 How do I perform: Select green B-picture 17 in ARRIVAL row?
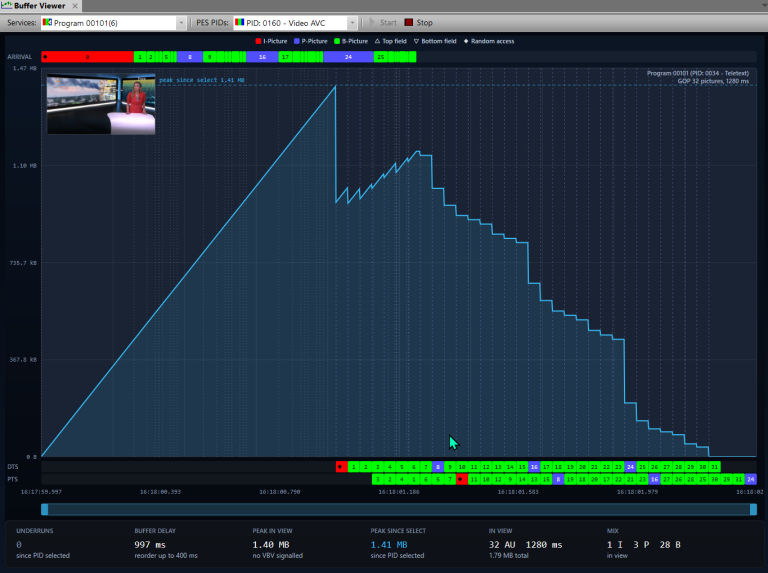click(x=285, y=57)
